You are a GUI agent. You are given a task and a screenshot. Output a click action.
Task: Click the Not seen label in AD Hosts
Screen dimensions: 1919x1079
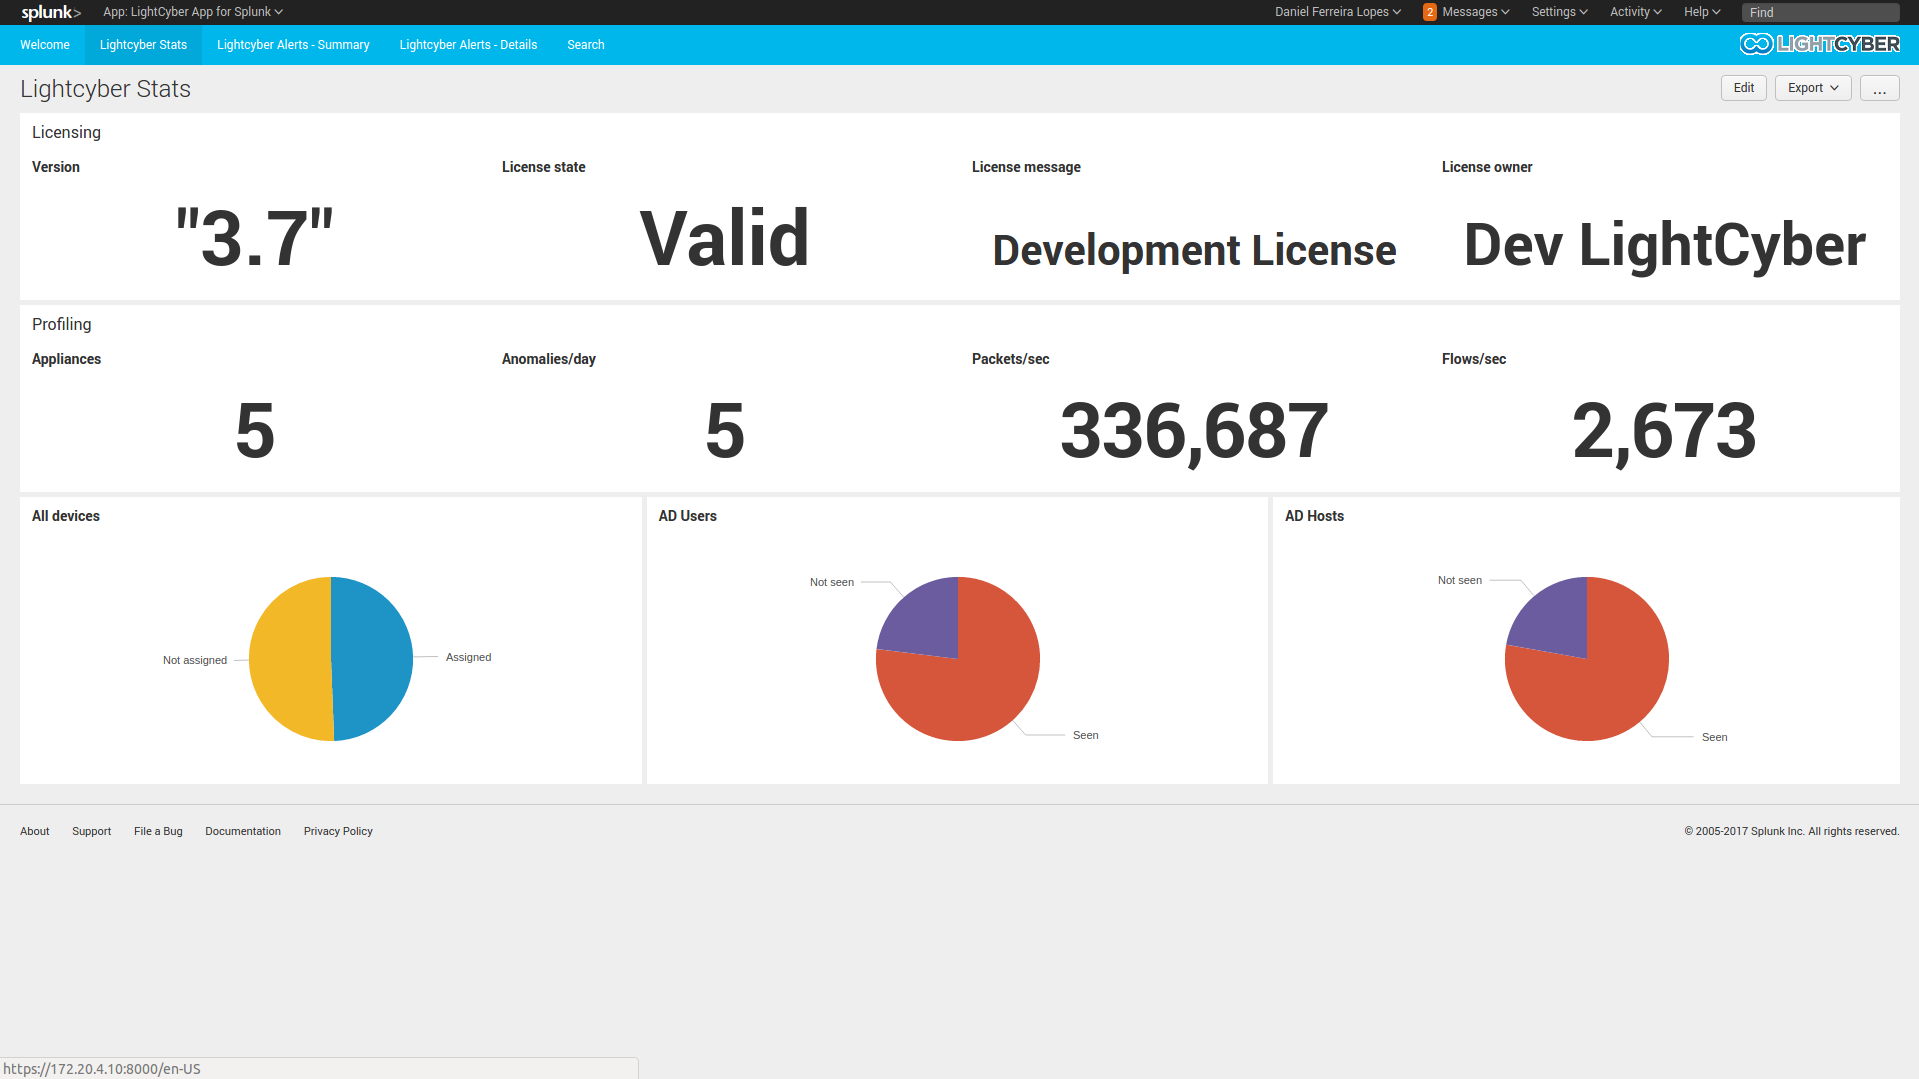[1460, 580]
